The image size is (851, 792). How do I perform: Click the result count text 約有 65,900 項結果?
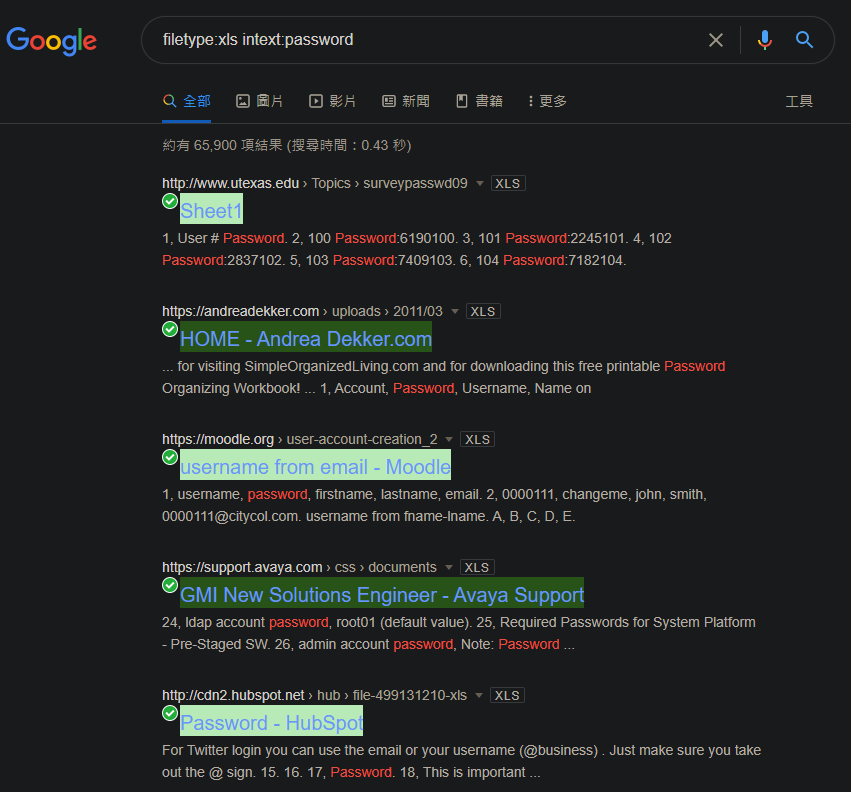[x=223, y=145]
